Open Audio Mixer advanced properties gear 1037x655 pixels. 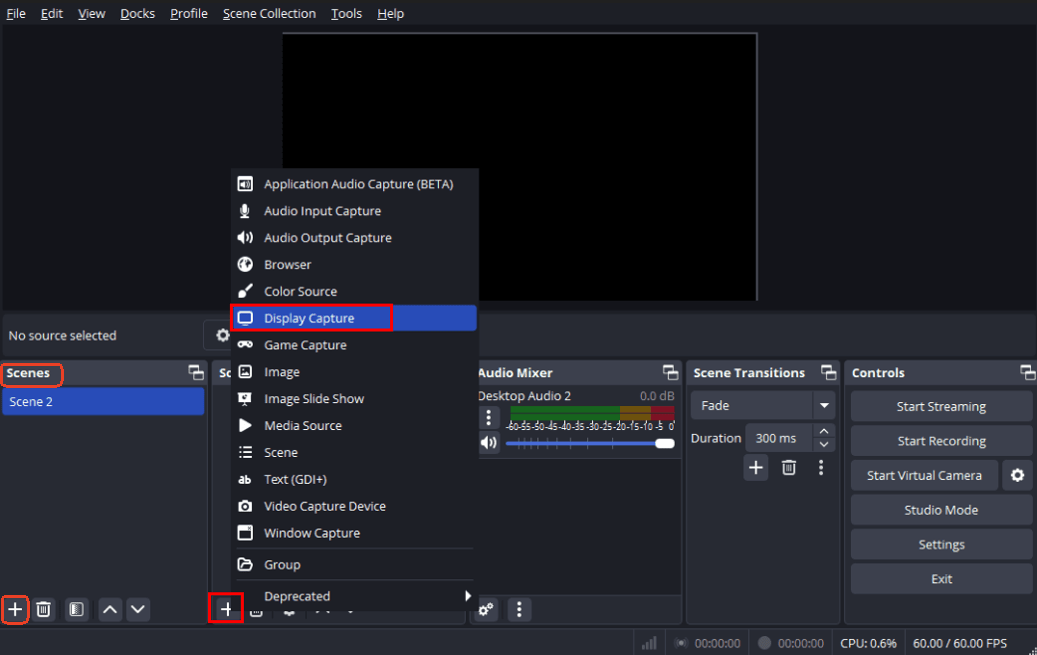tap(486, 609)
